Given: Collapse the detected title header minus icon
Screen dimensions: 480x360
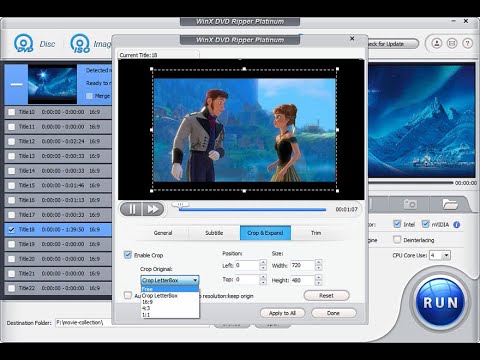Looking at the screenshot, I should [x=16, y=84].
